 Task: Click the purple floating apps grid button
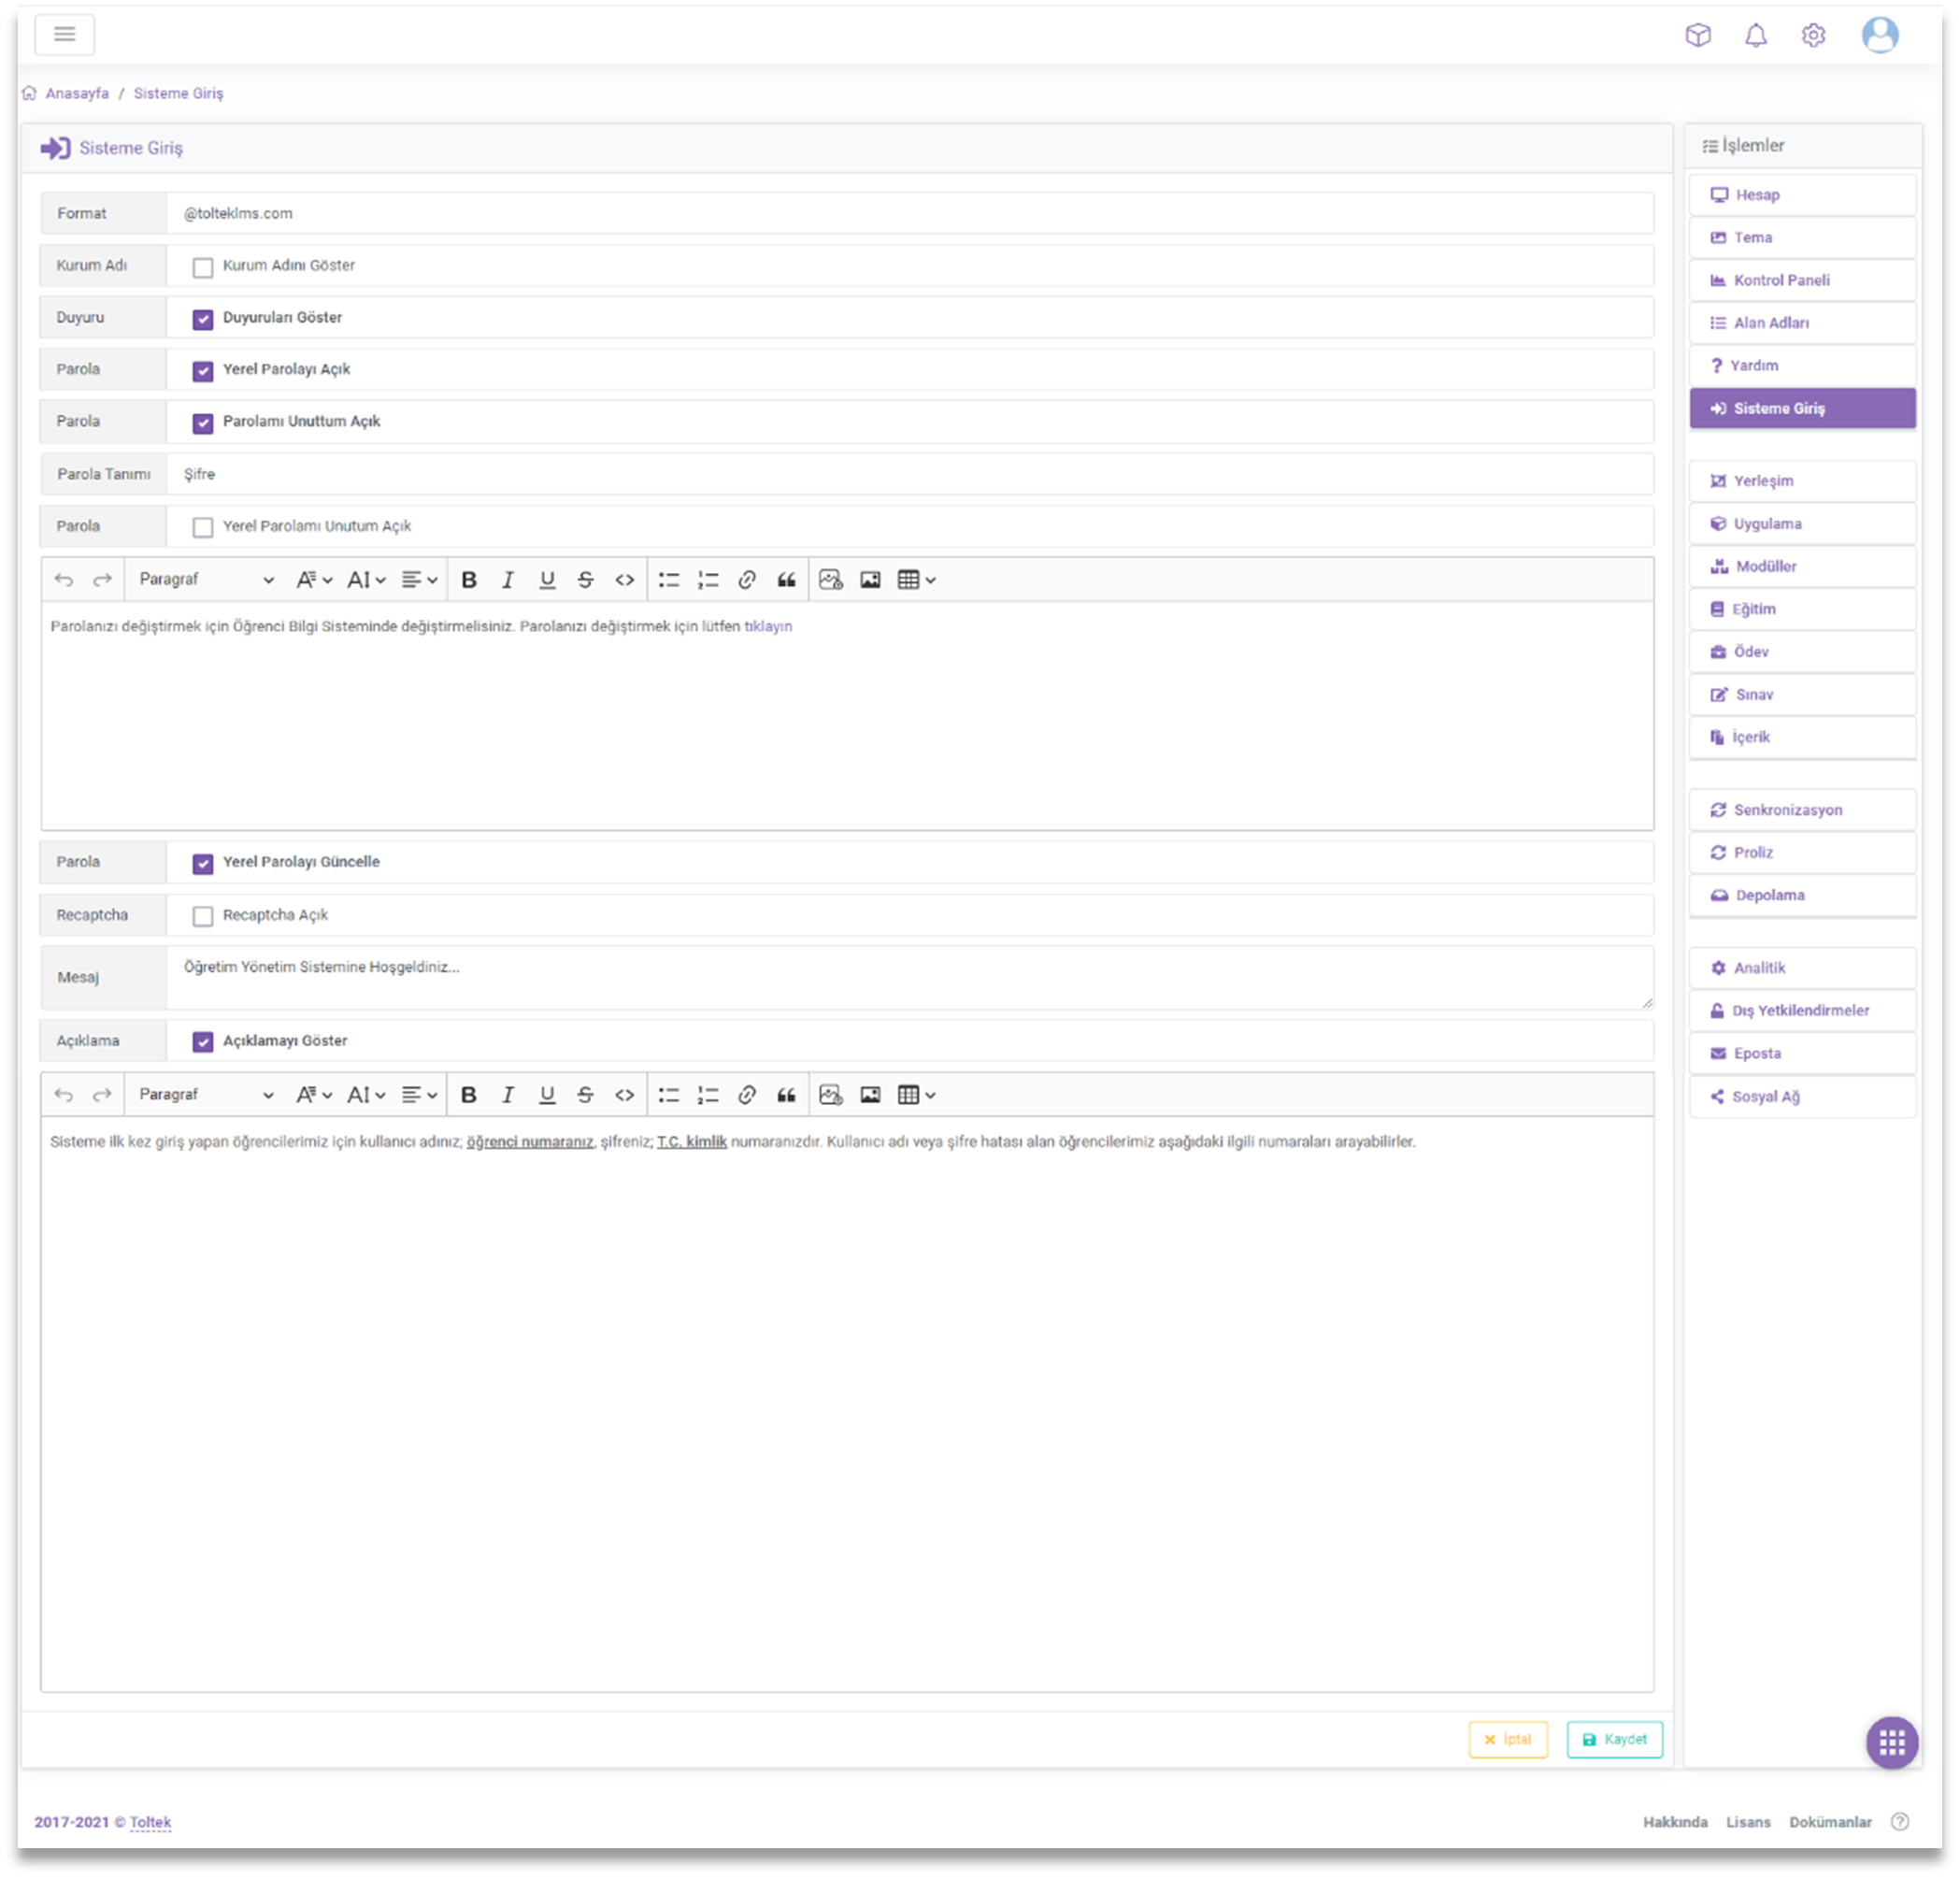point(1891,1743)
